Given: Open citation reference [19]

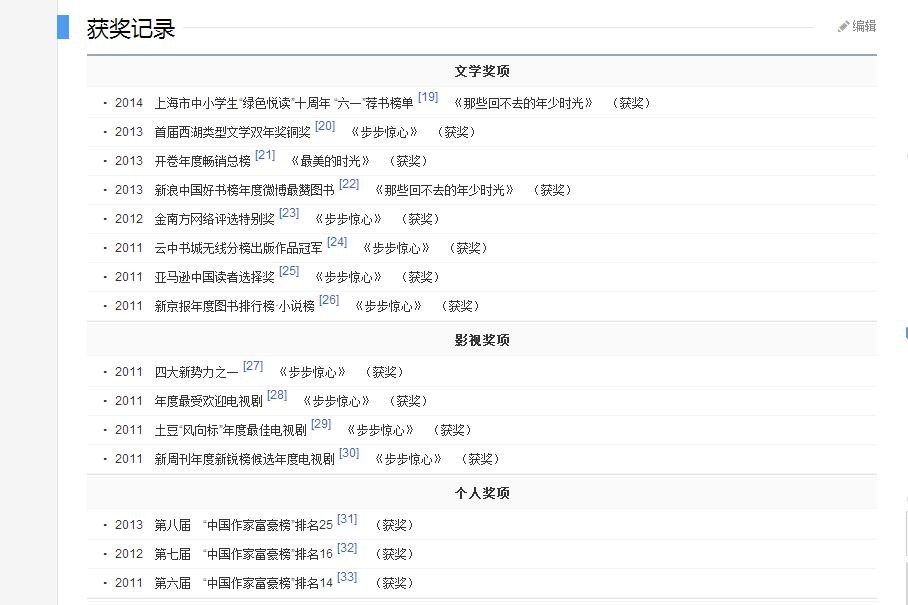Looking at the screenshot, I should tap(428, 97).
